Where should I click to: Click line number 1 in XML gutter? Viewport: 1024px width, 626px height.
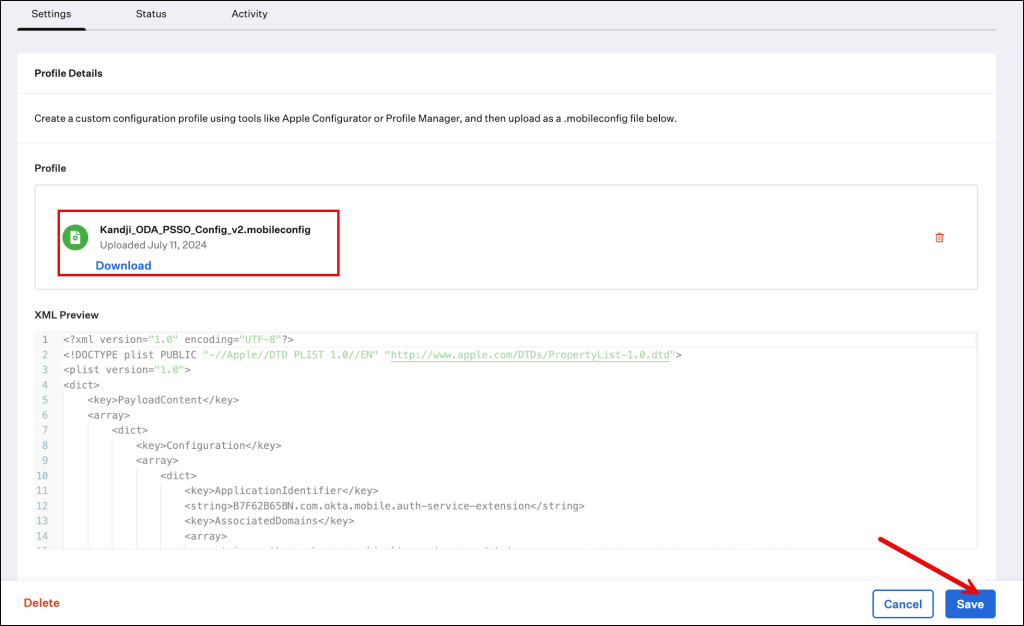click(x=45, y=340)
